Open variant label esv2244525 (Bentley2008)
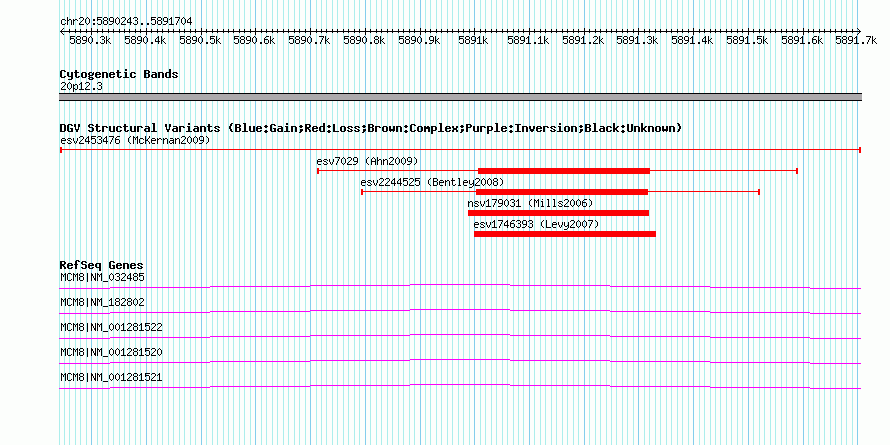Image resolution: width=890 pixels, height=445 pixels. (x=432, y=182)
